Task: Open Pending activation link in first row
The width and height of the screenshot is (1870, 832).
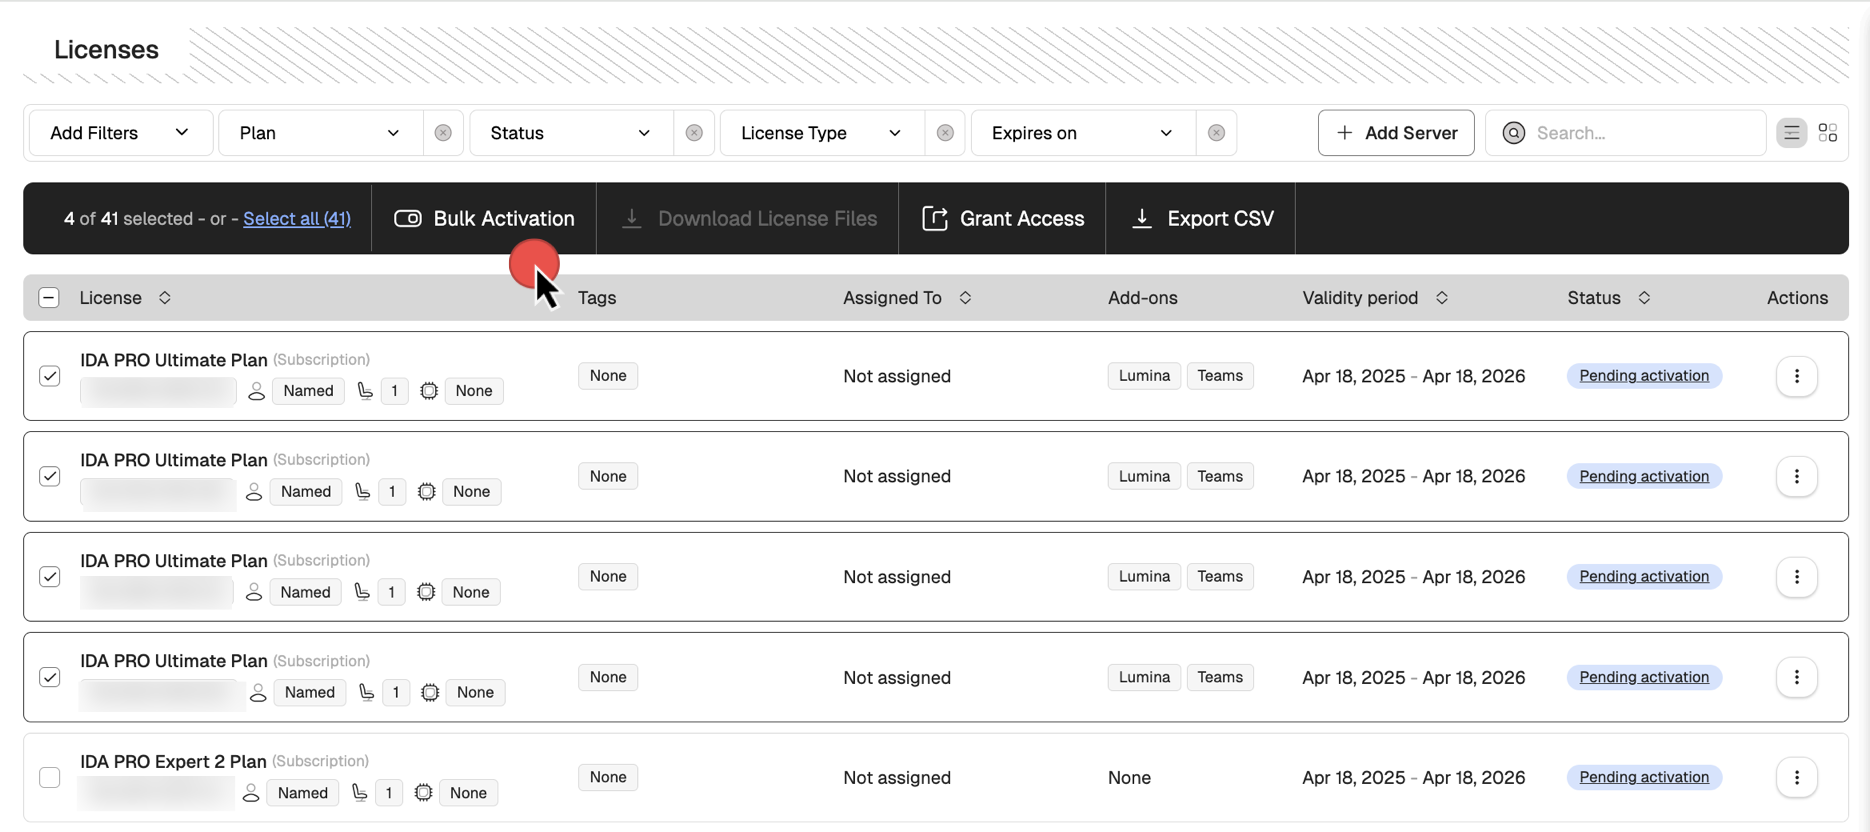Action: tap(1644, 376)
